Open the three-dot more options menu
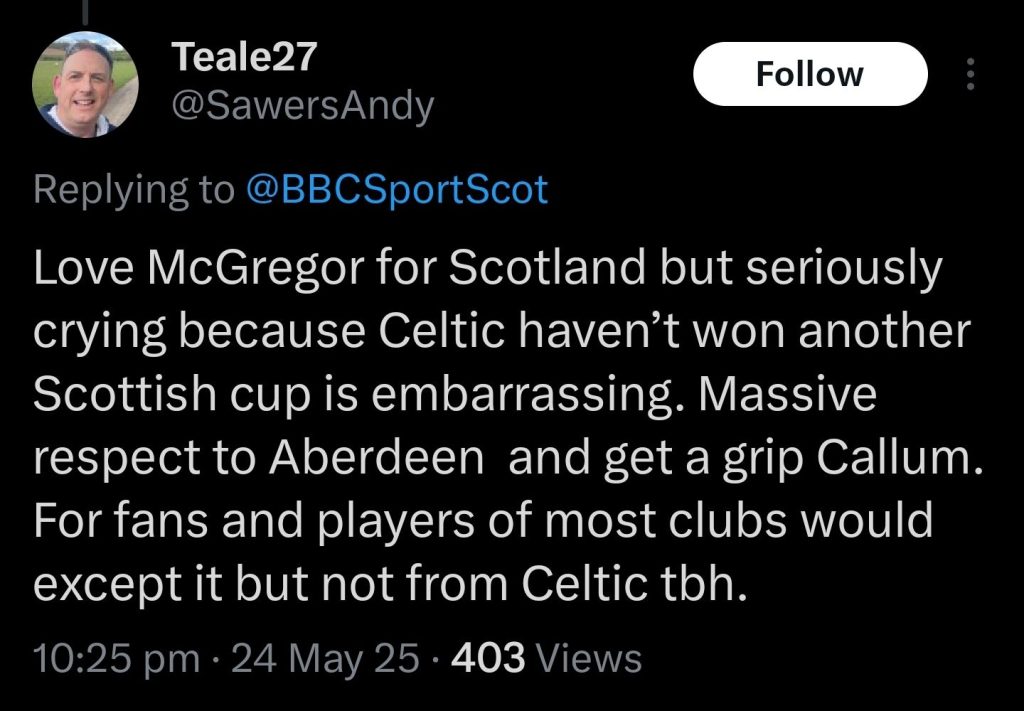The height and width of the screenshot is (711, 1024). coord(970,74)
